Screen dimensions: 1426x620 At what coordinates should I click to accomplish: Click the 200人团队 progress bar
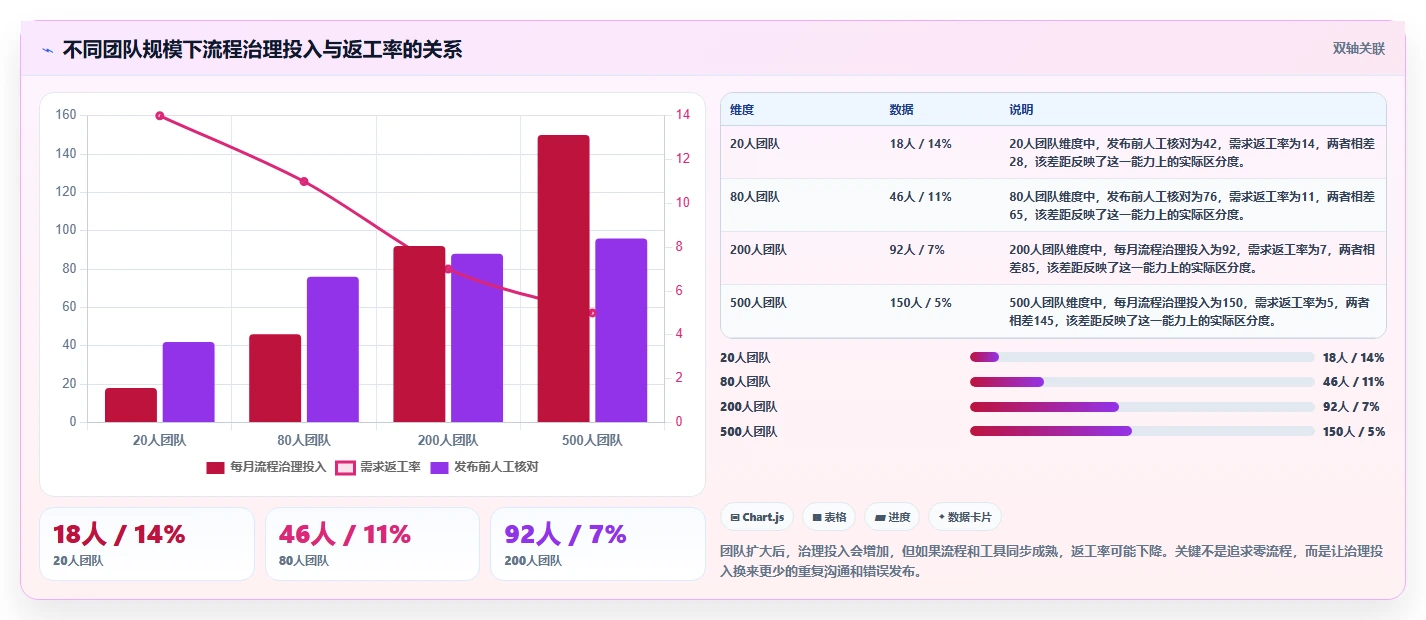click(x=1142, y=407)
